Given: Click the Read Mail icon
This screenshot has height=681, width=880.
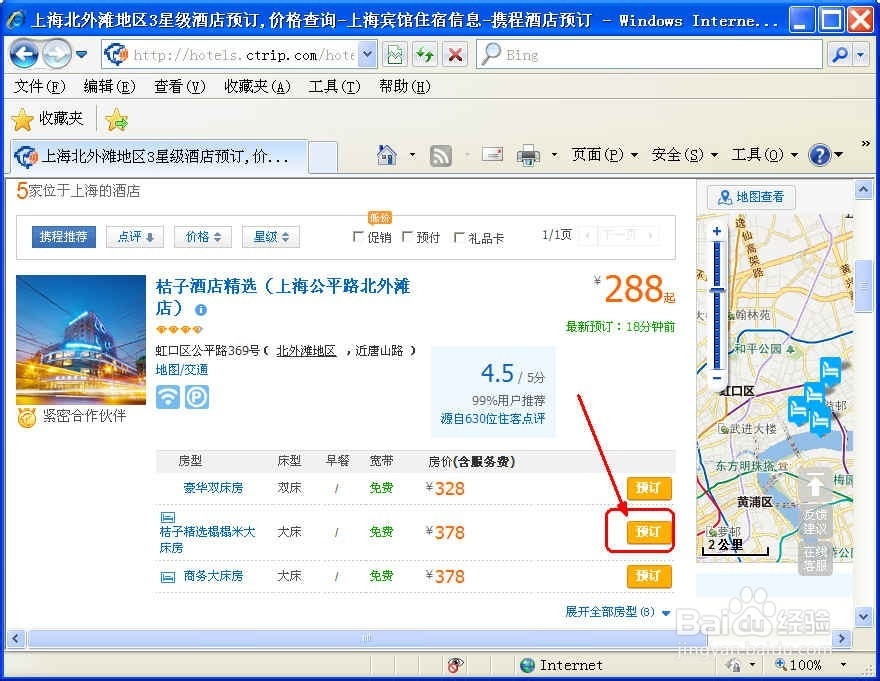Looking at the screenshot, I should click(492, 154).
